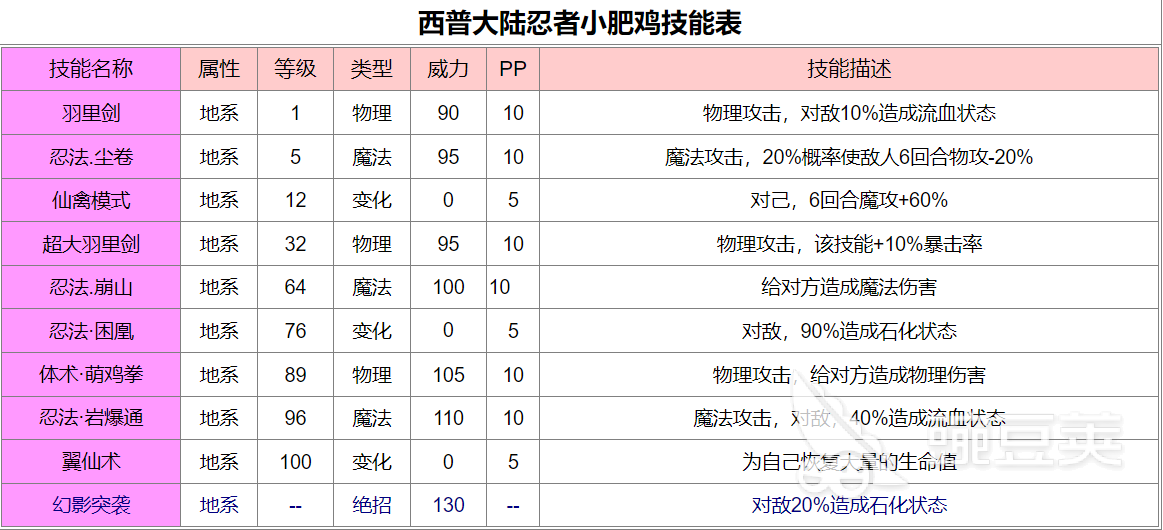This screenshot has height=530, width=1163.
Task: Click the 地系 attribute cell in 羽里剑 row
Action: pos(219,113)
